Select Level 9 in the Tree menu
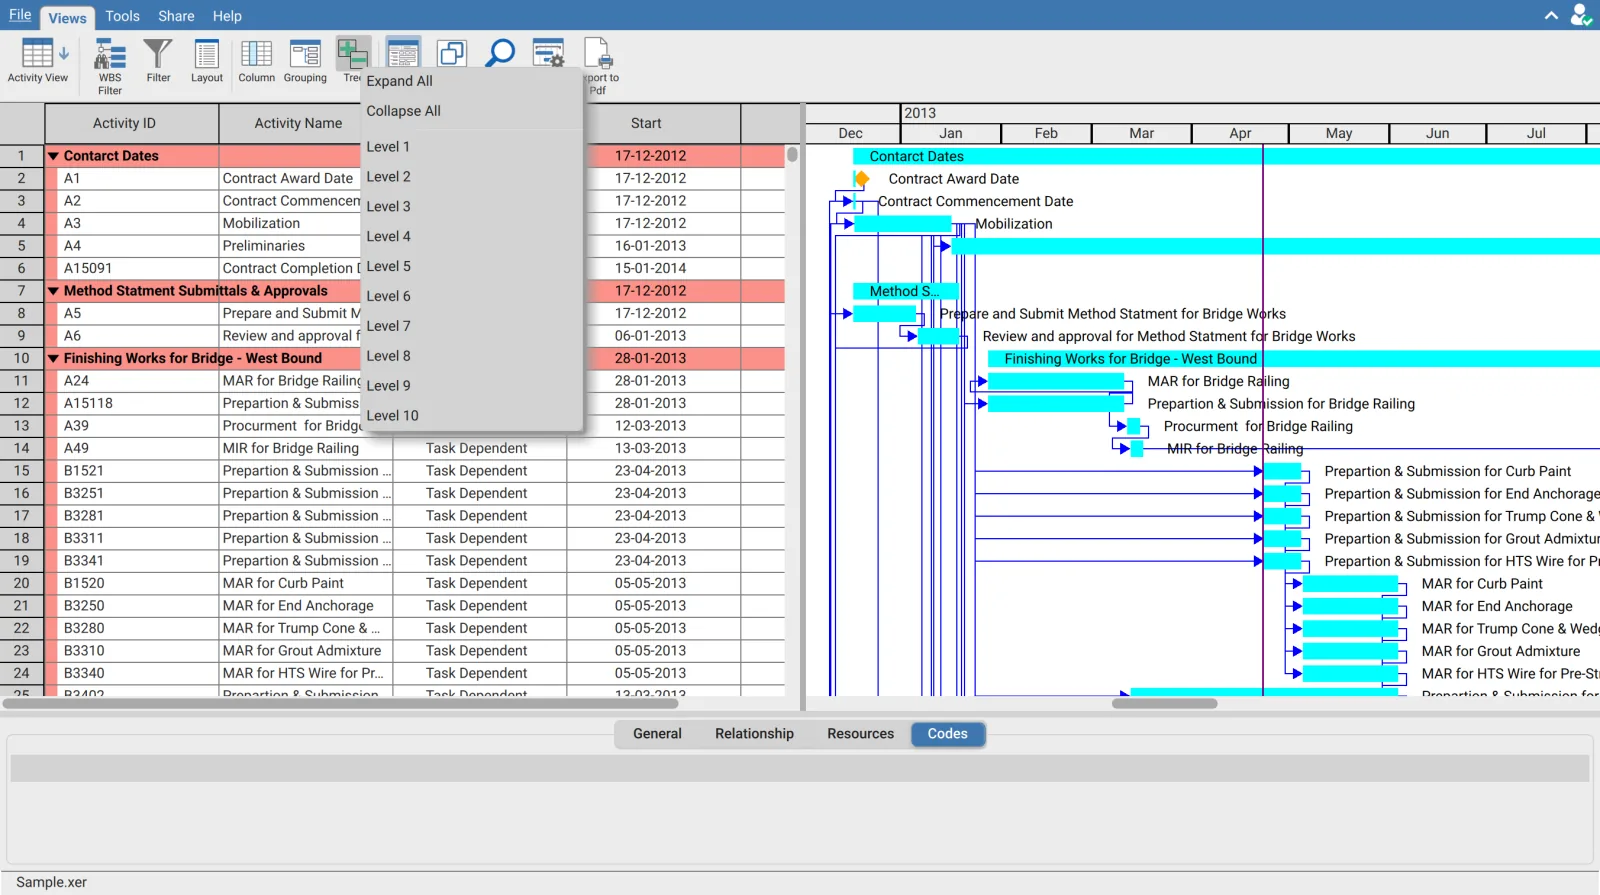This screenshot has width=1600, height=895. (471, 386)
